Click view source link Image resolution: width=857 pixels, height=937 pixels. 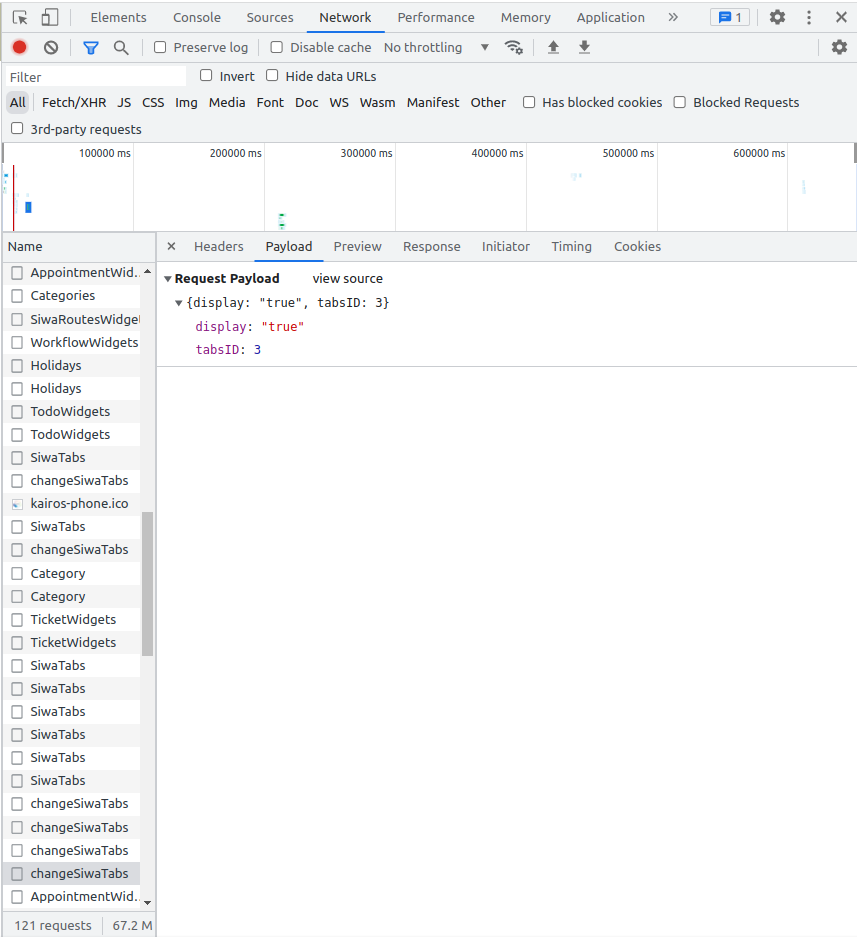pos(347,278)
